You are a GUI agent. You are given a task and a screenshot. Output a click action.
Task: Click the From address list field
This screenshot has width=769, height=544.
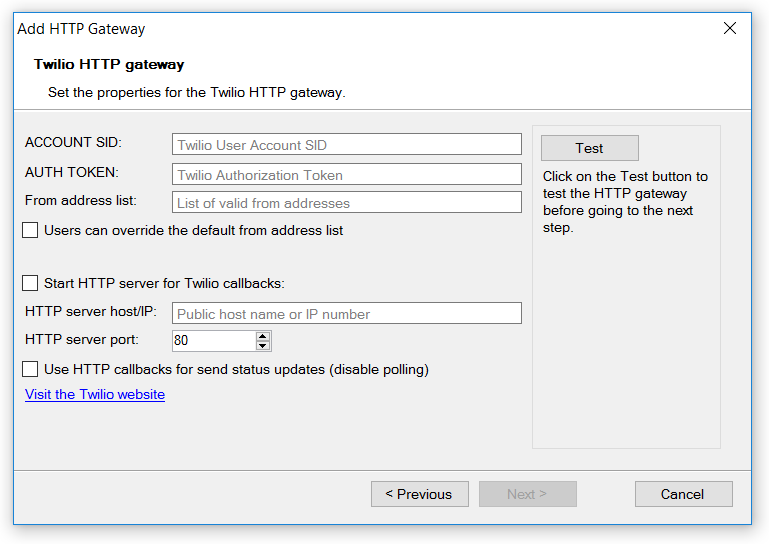pyautogui.click(x=346, y=202)
